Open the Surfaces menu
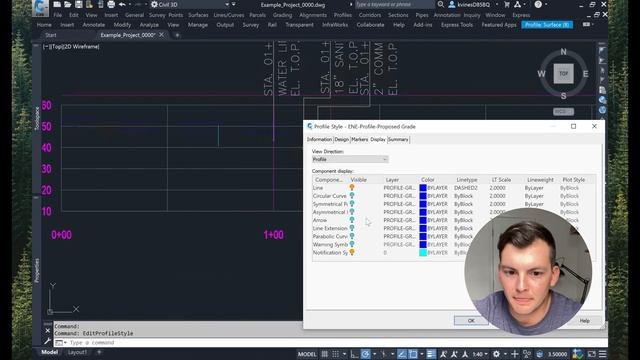 pyautogui.click(x=198, y=15)
